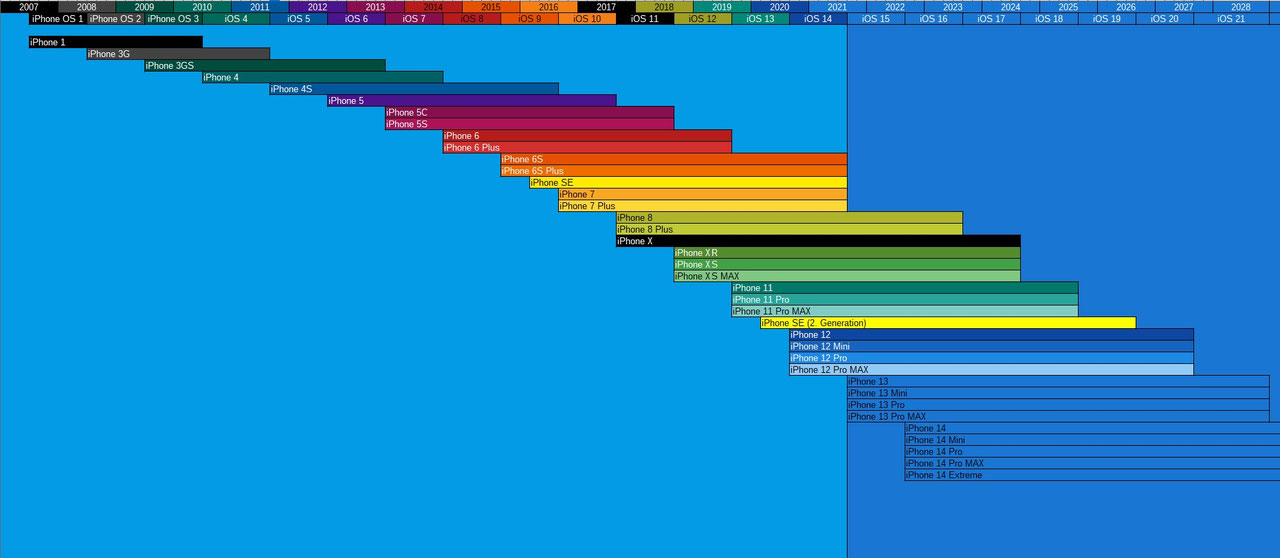Select the purple iPhone 5 bar
Viewport: 1280px width, 558px height.
click(x=472, y=100)
